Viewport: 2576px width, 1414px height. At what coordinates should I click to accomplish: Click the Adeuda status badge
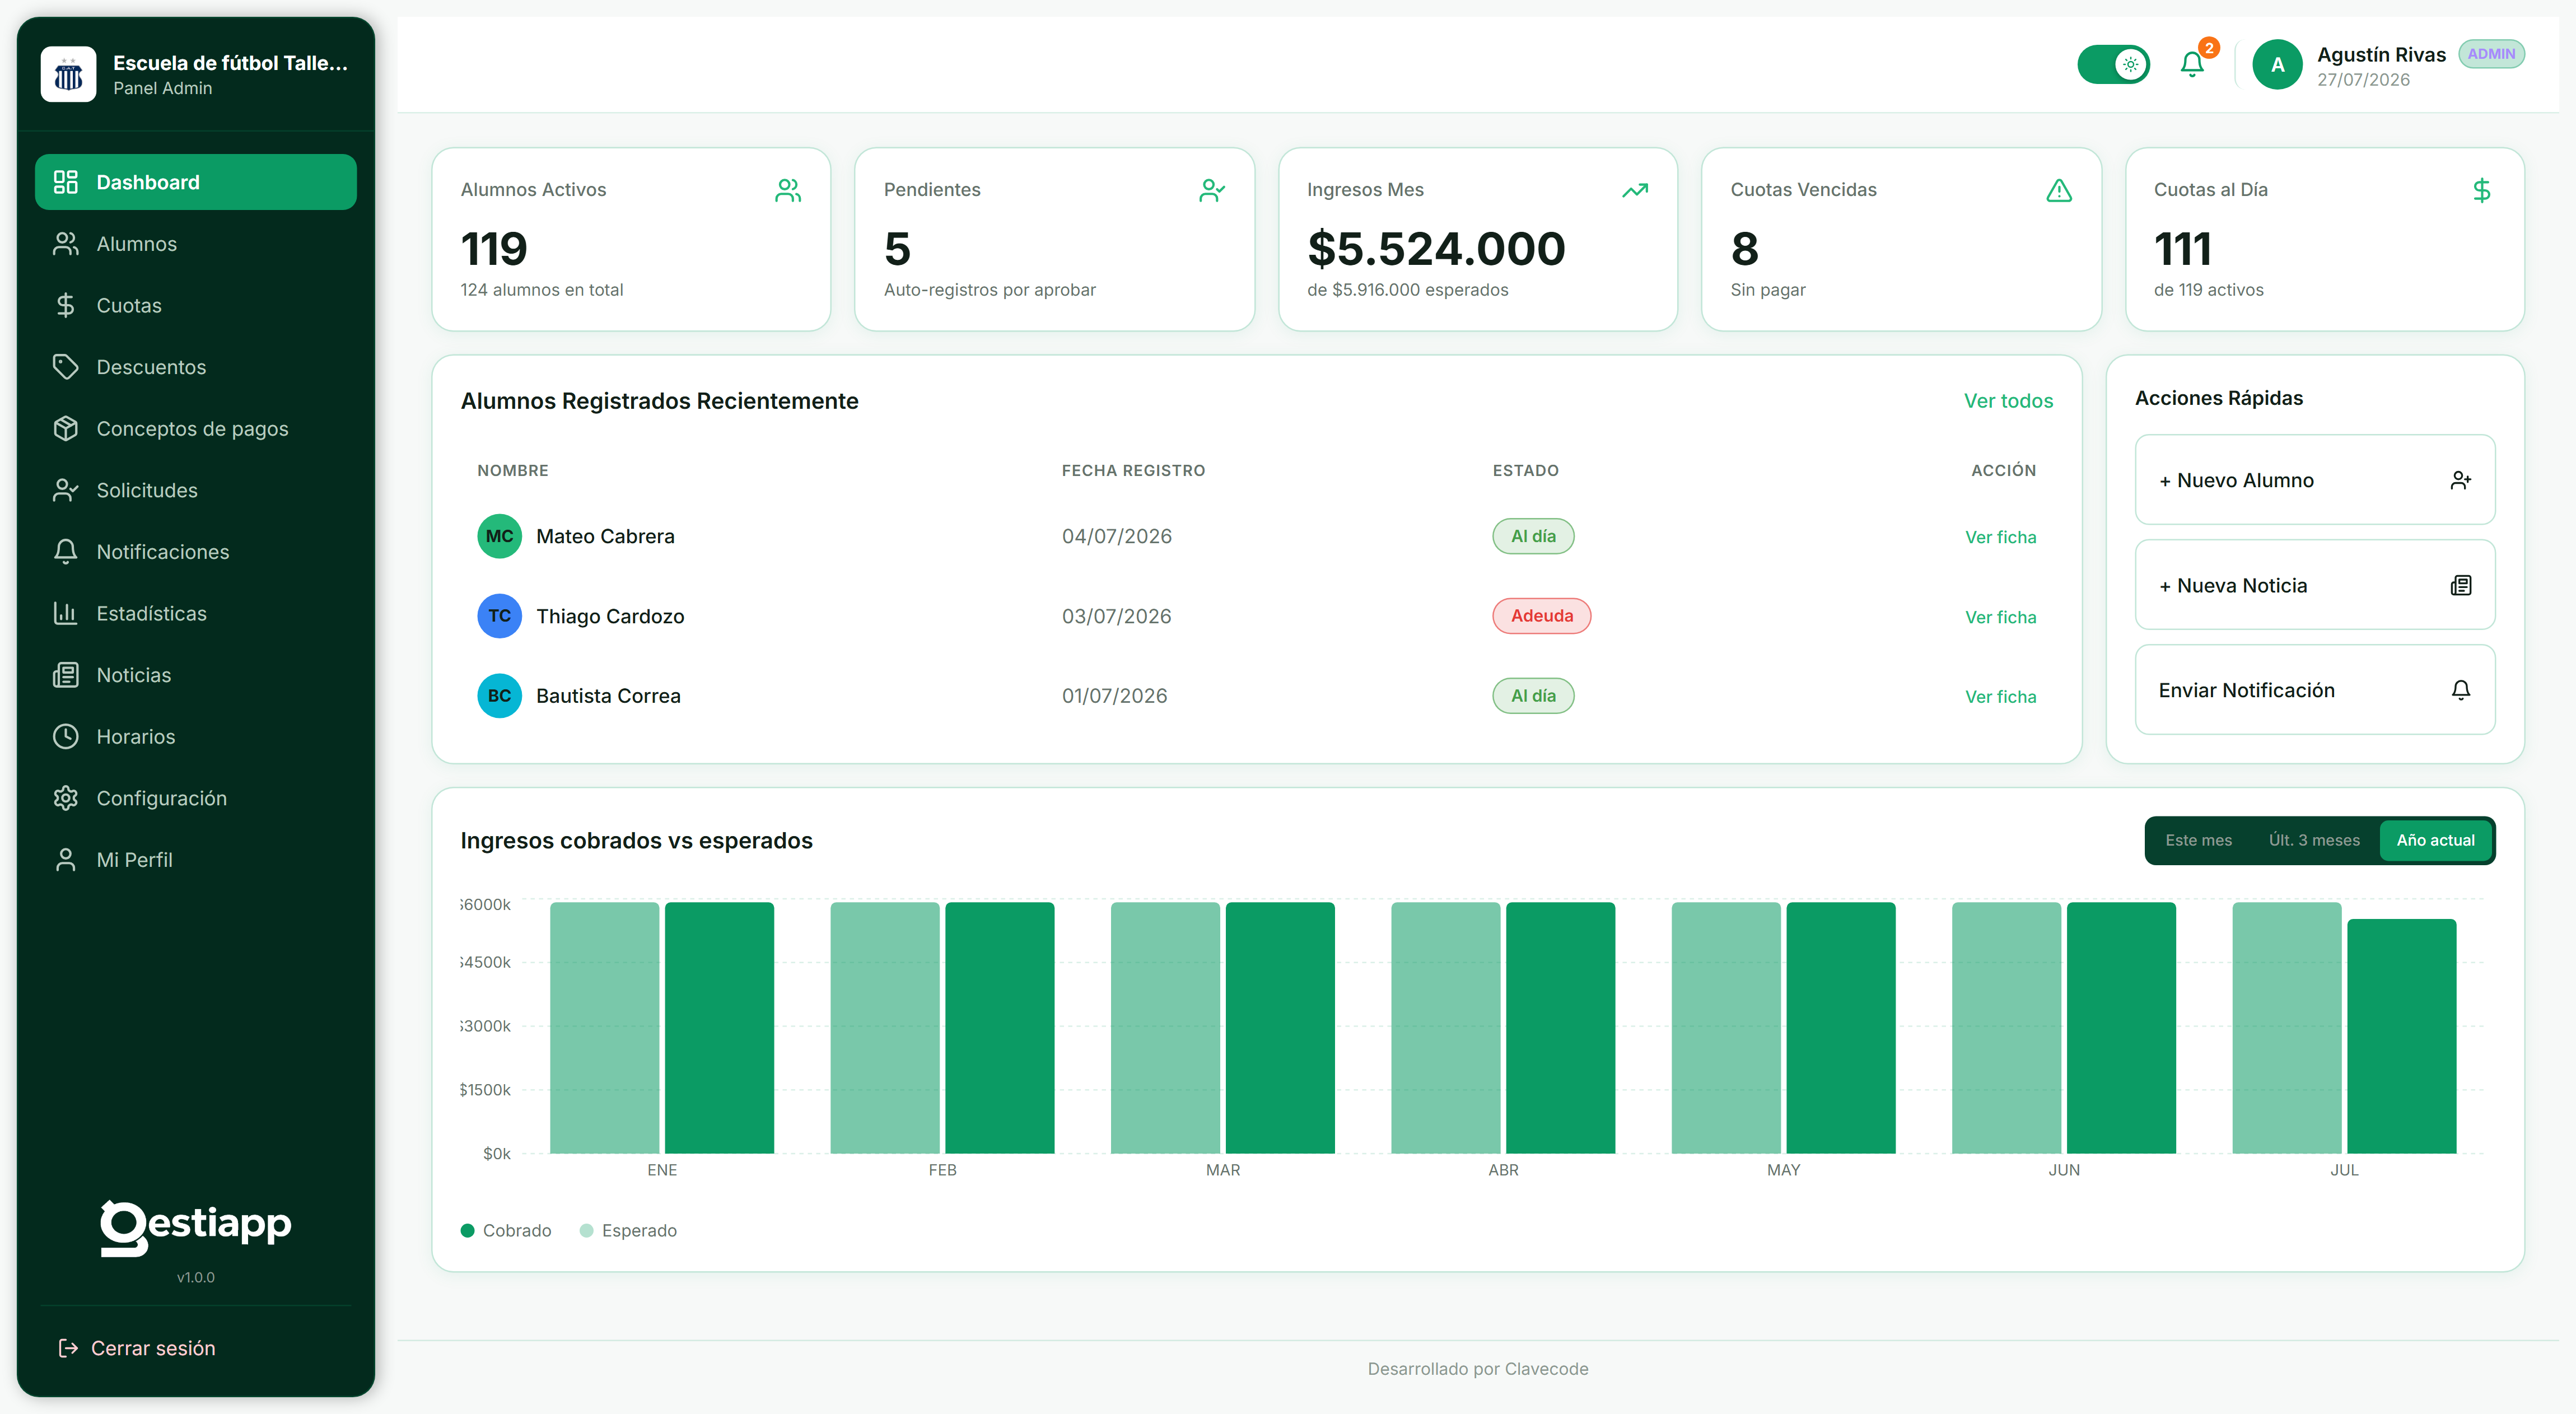click(1541, 616)
